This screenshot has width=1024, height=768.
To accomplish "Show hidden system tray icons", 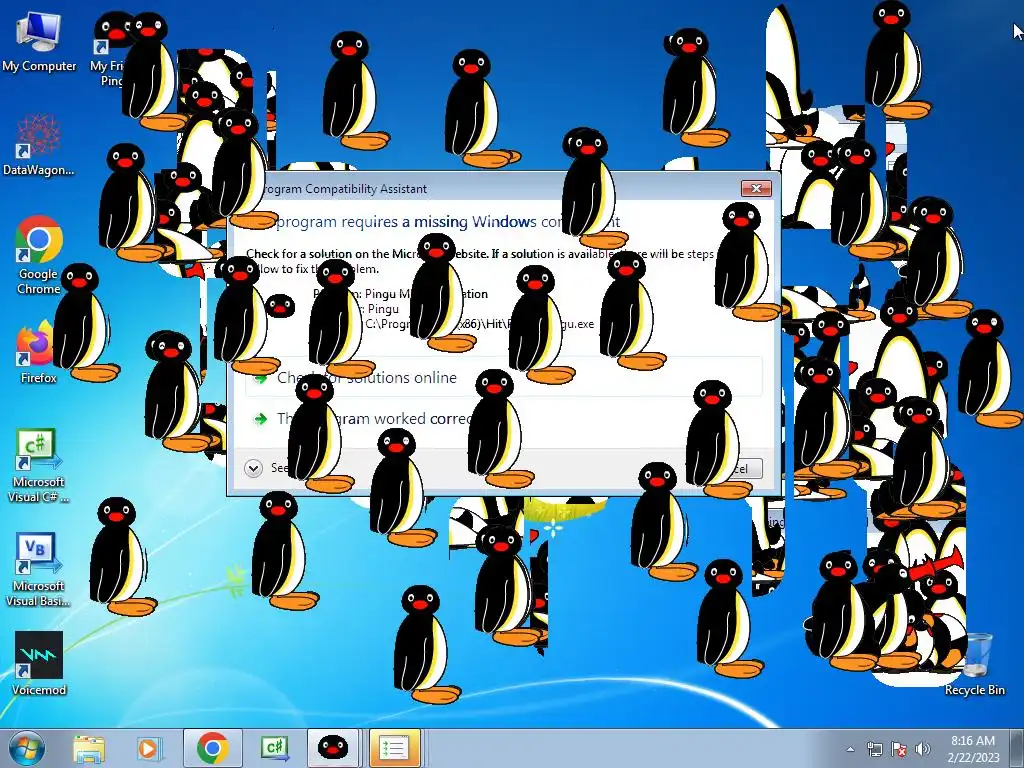I will click(x=850, y=749).
